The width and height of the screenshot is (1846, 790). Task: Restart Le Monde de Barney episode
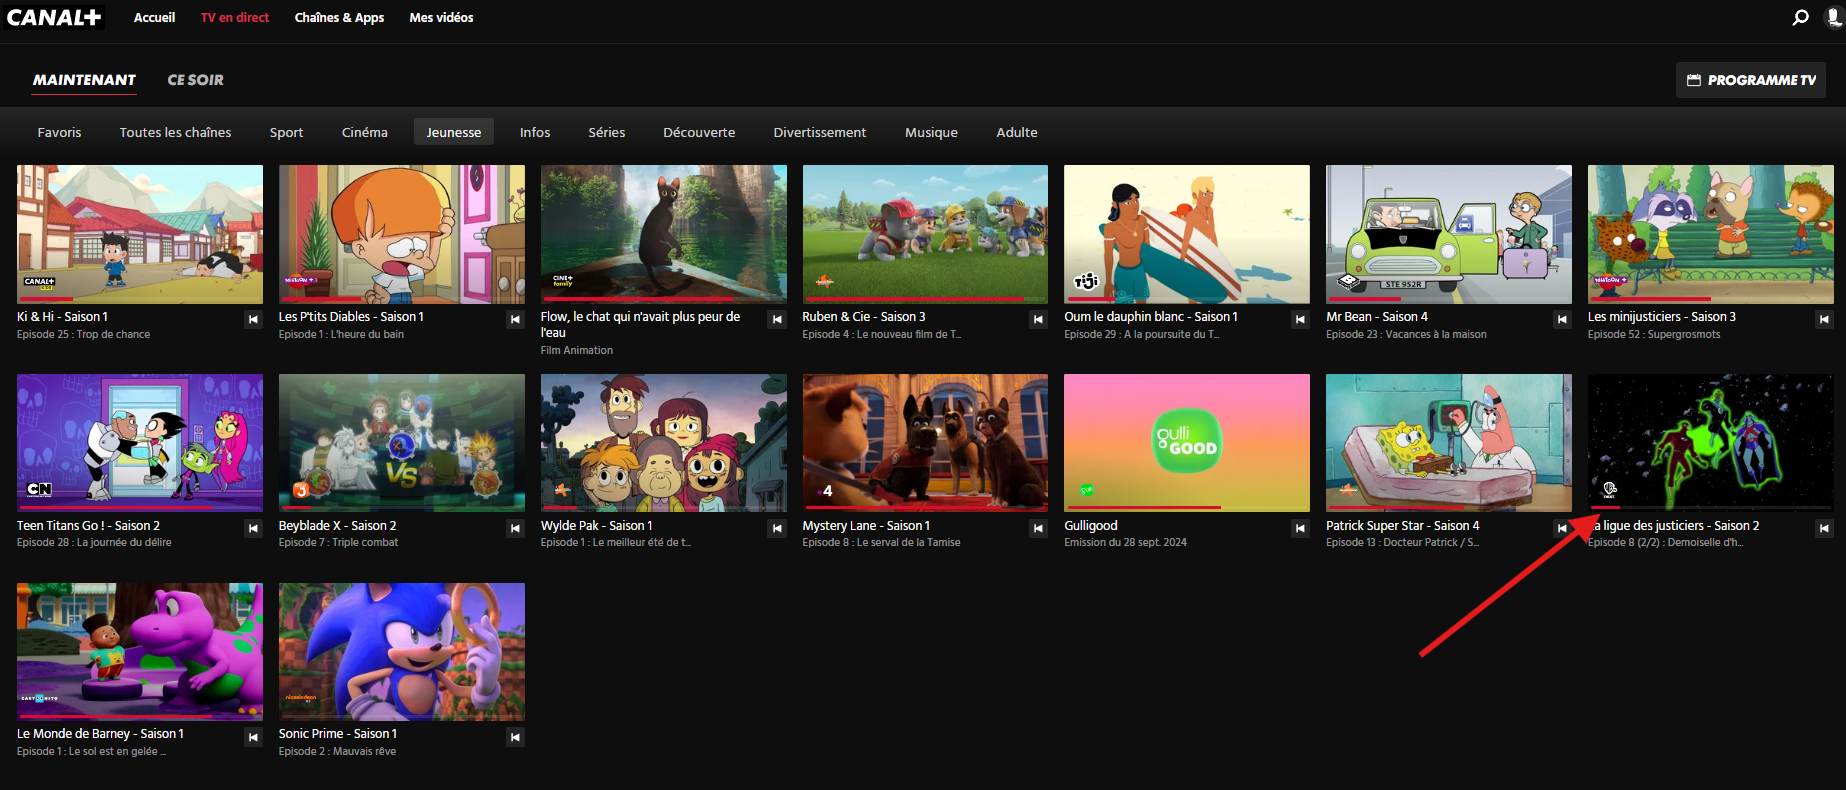tap(253, 737)
